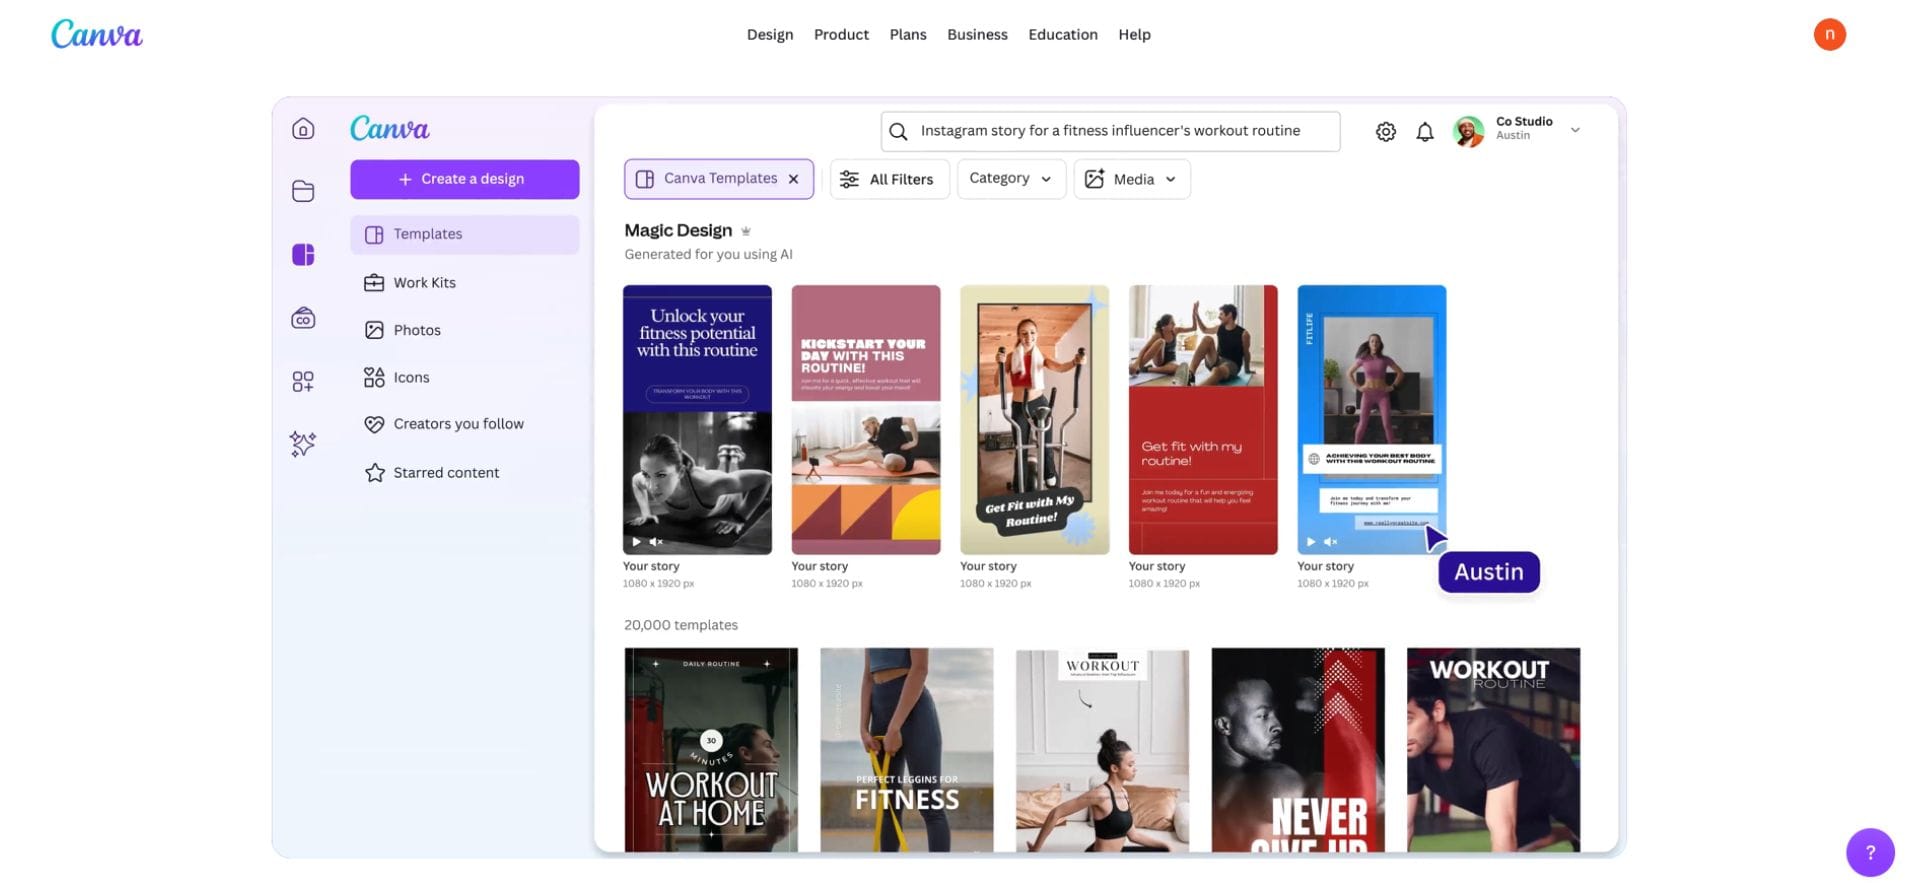Select the purple Templates icon in the left rail

coord(303,255)
